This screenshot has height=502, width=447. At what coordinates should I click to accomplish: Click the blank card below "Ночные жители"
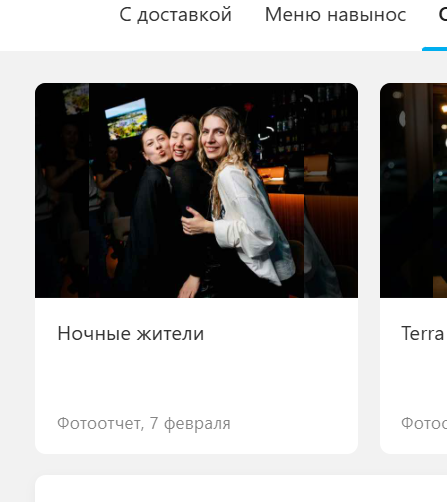click(241, 489)
